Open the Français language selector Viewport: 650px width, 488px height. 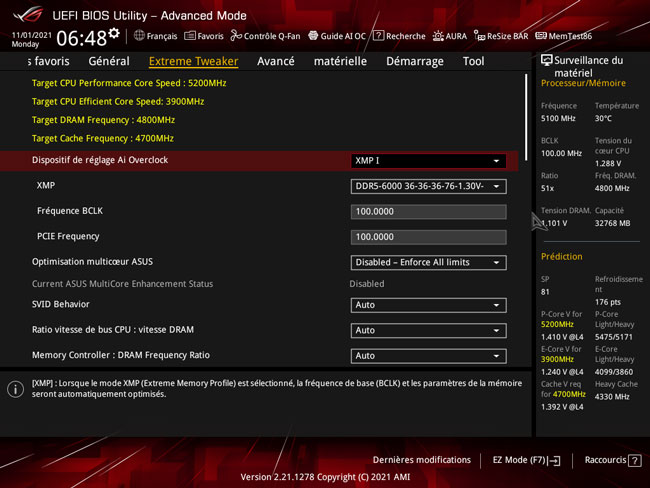[155, 36]
